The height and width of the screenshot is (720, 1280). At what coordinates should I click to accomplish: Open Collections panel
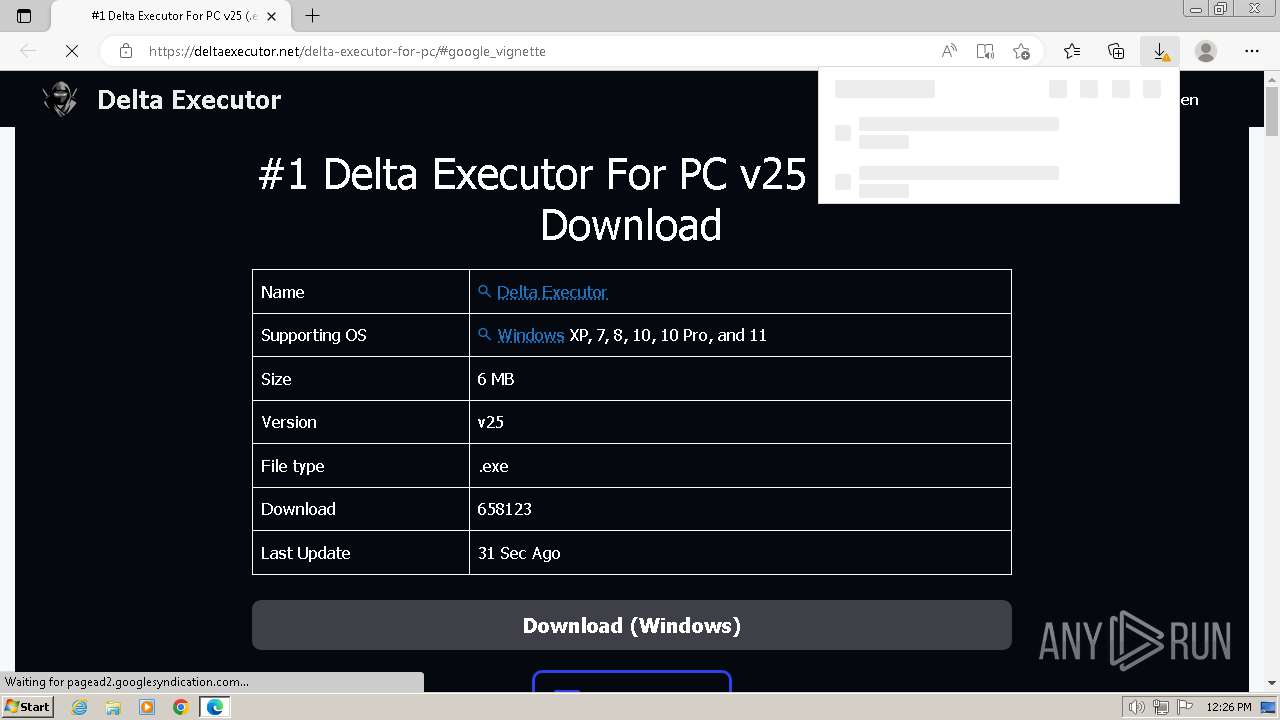click(1116, 51)
